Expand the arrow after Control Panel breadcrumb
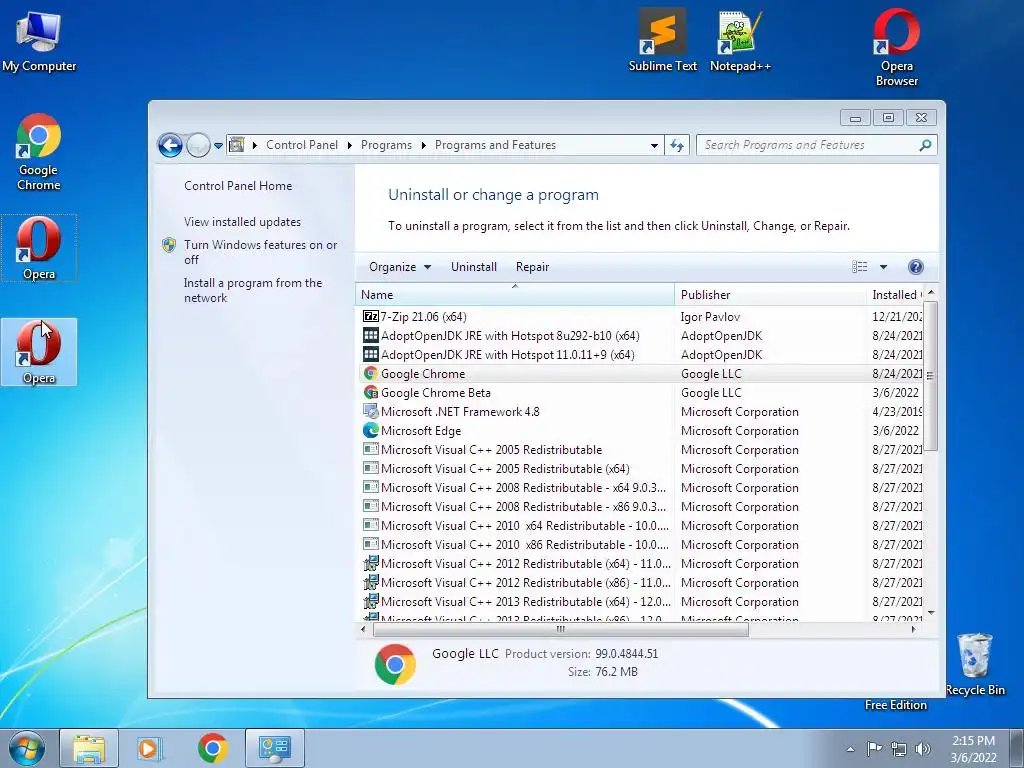Image resolution: width=1024 pixels, height=768 pixels. pyautogui.click(x=349, y=145)
